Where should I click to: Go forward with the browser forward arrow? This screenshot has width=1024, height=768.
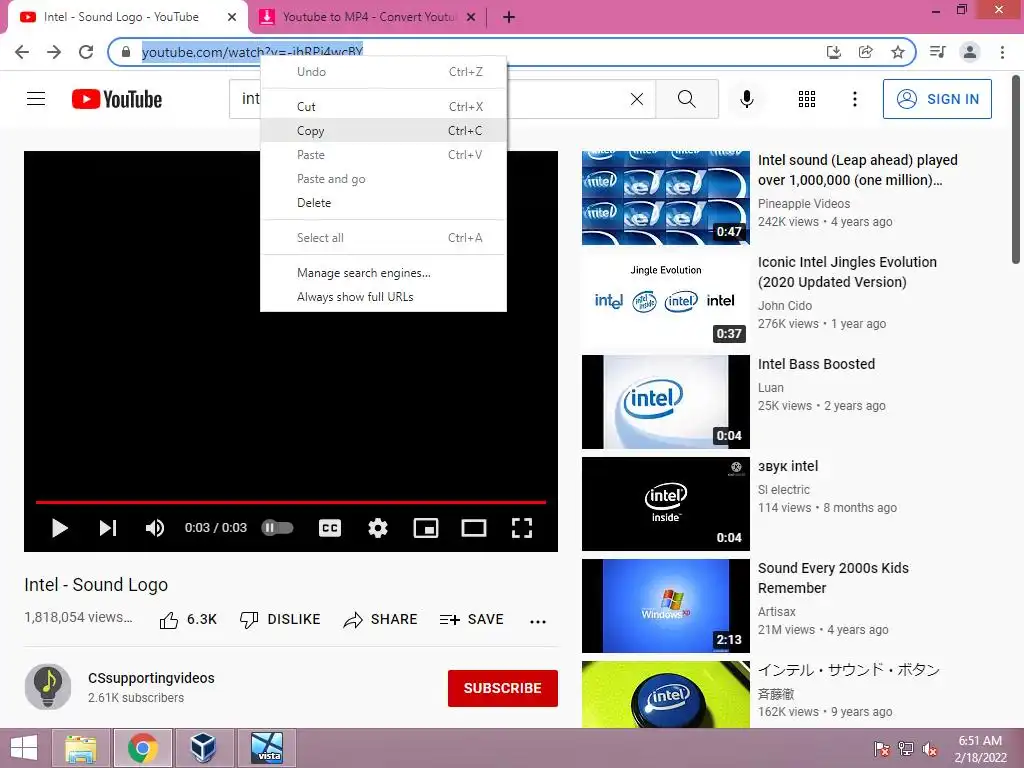(54, 52)
